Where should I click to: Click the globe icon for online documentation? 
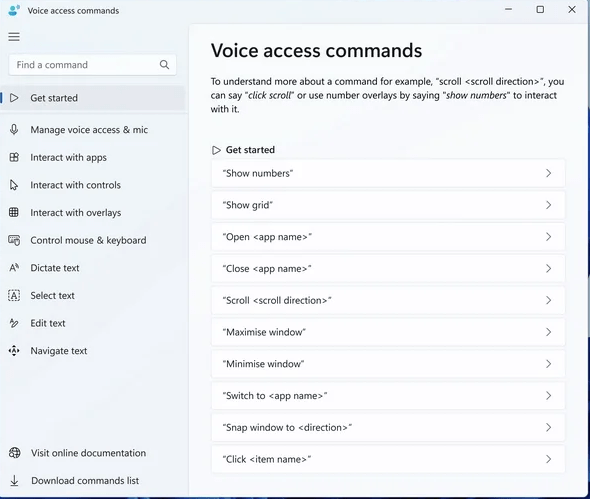pyautogui.click(x=14, y=453)
